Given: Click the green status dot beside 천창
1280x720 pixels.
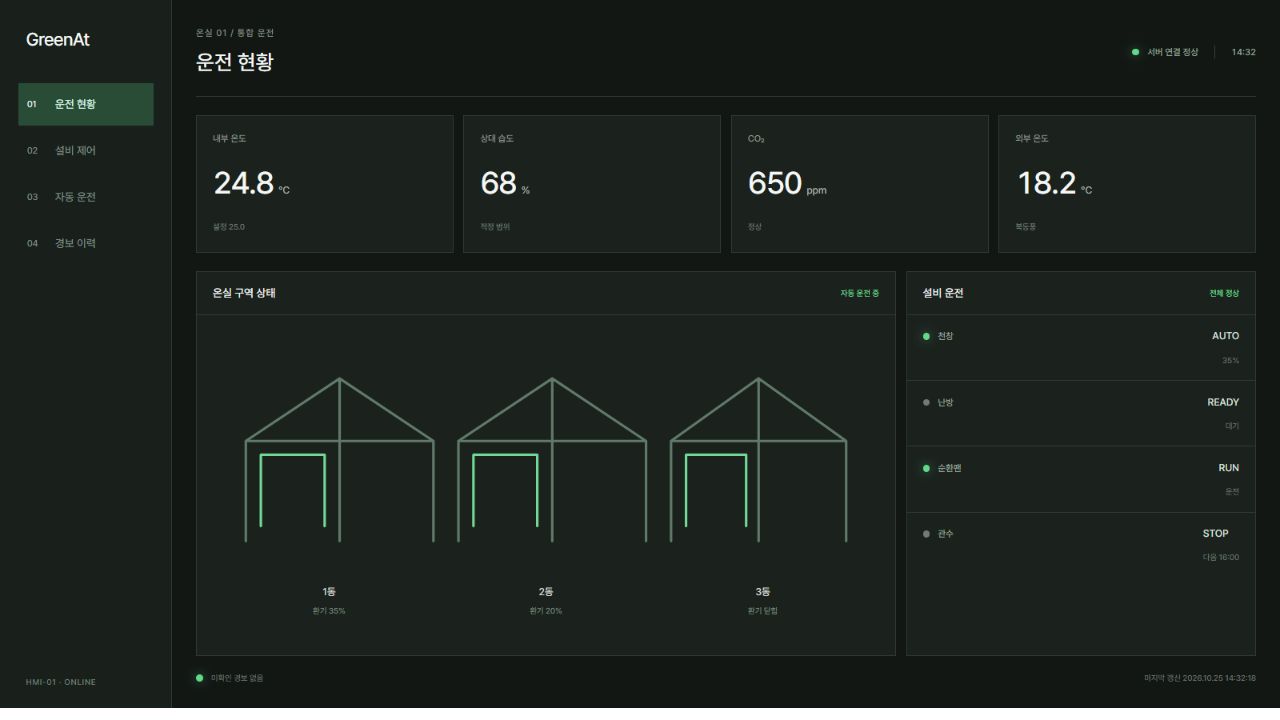Looking at the screenshot, I should pos(926,336).
